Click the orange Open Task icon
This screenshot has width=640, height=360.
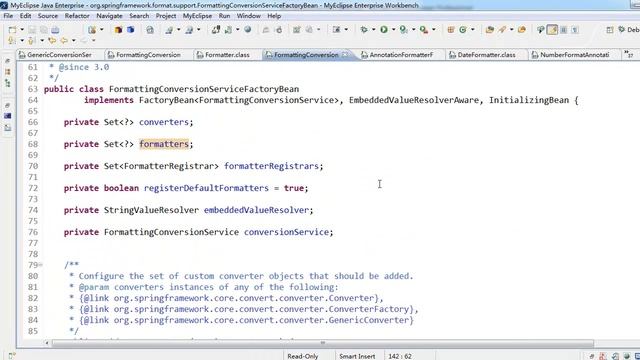pos(521,30)
